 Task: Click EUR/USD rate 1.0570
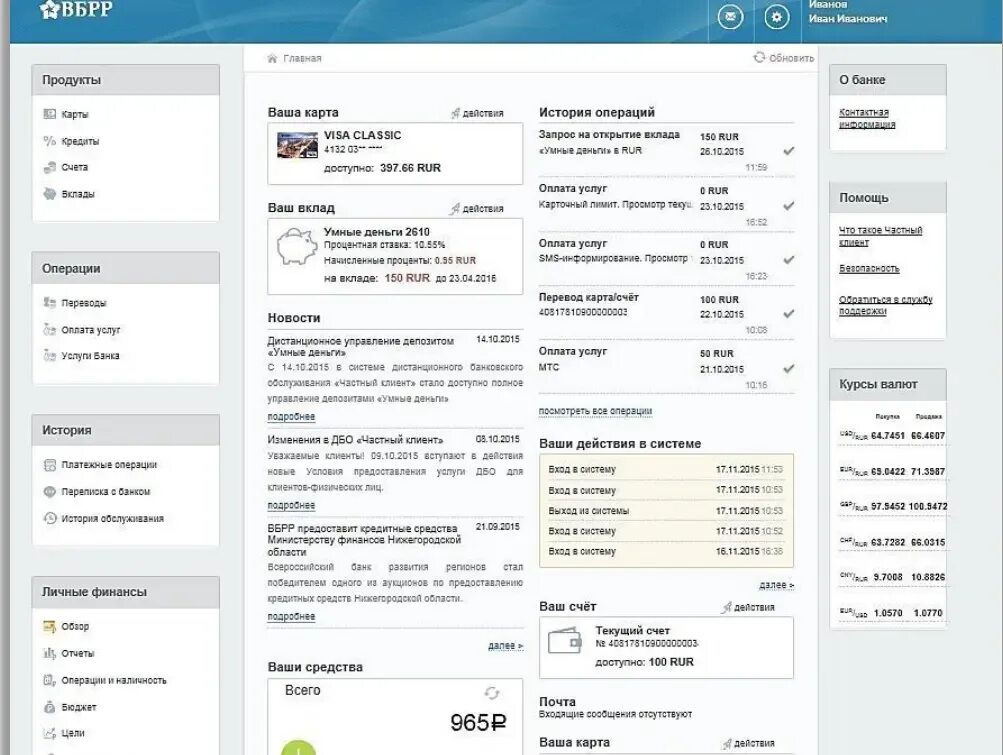click(x=888, y=613)
